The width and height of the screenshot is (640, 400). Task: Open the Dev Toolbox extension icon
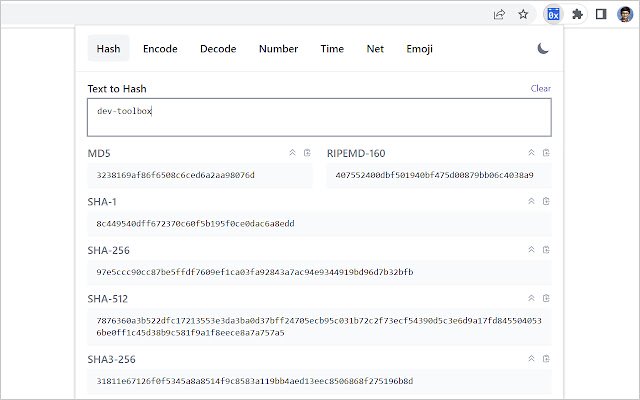pyautogui.click(x=553, y=15)
